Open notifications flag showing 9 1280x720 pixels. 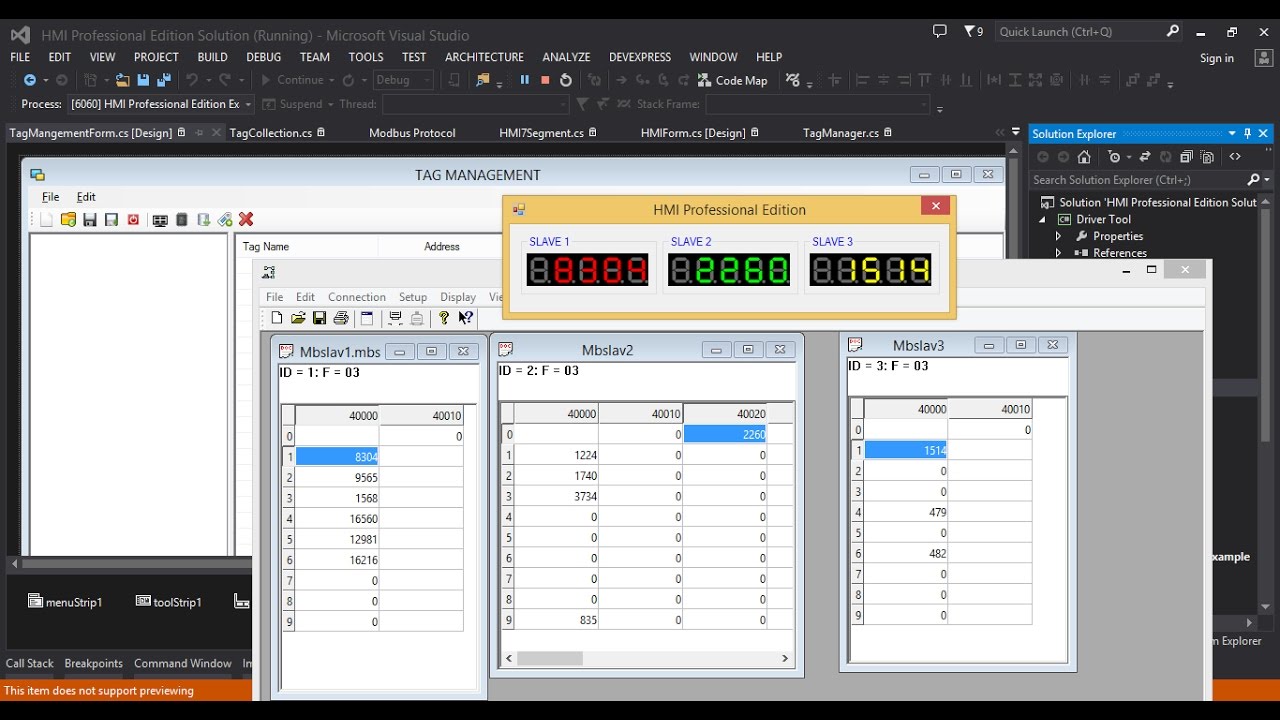973,32
